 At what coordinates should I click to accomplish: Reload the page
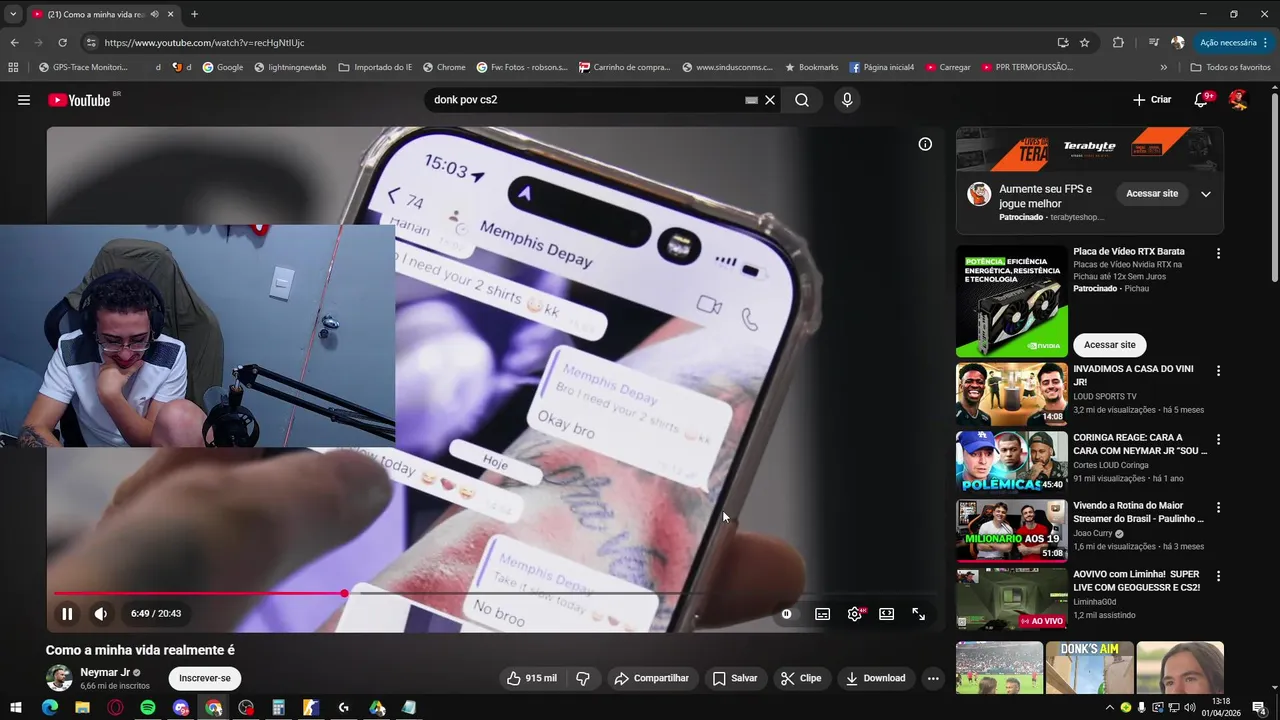[x=62, y=43]
